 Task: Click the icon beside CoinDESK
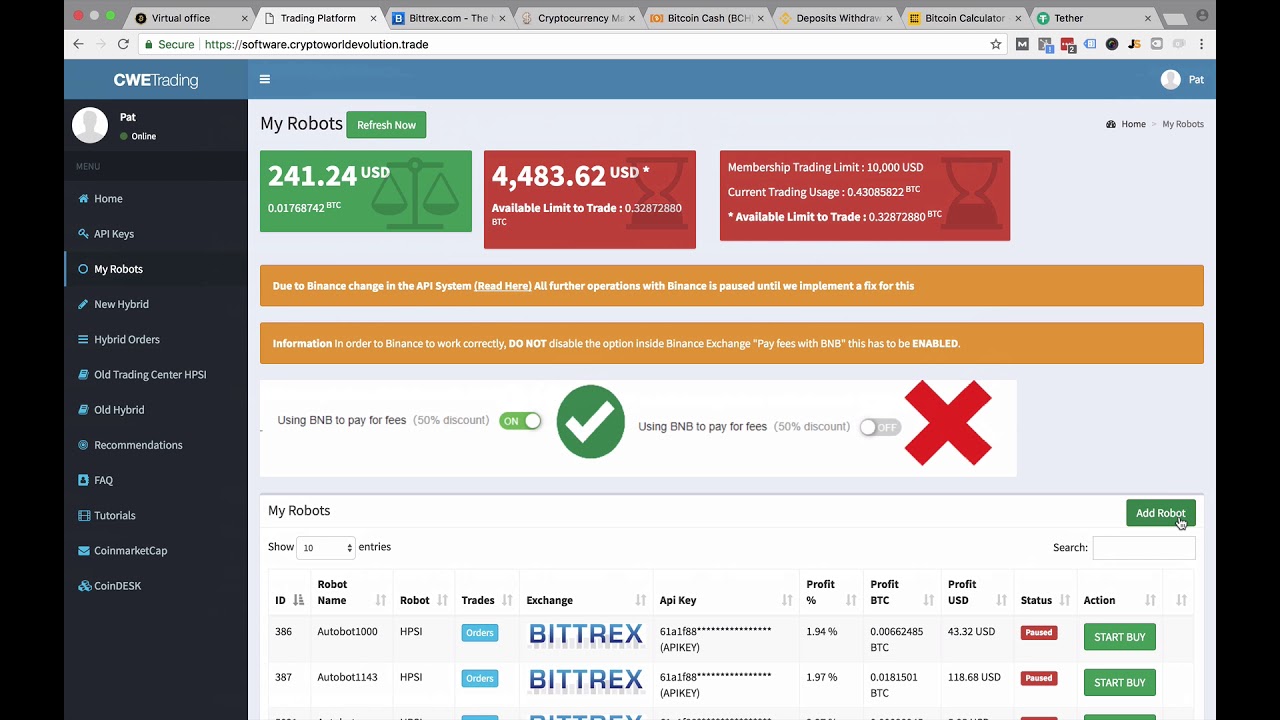84,586
